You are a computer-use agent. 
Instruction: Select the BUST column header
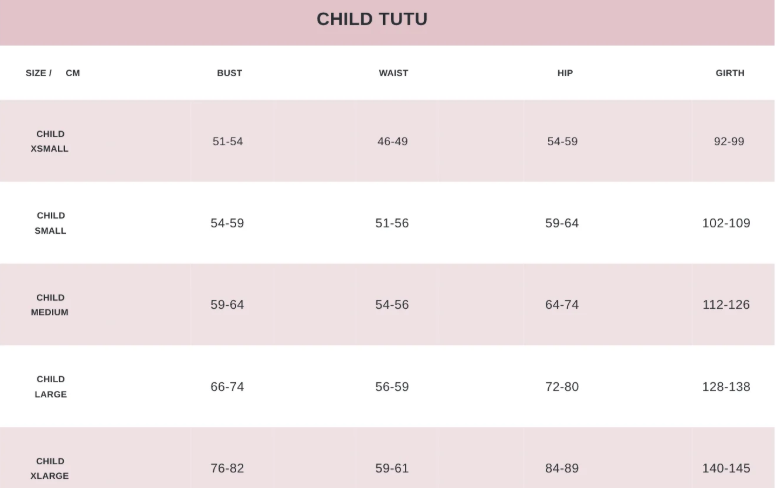[229, 73]
